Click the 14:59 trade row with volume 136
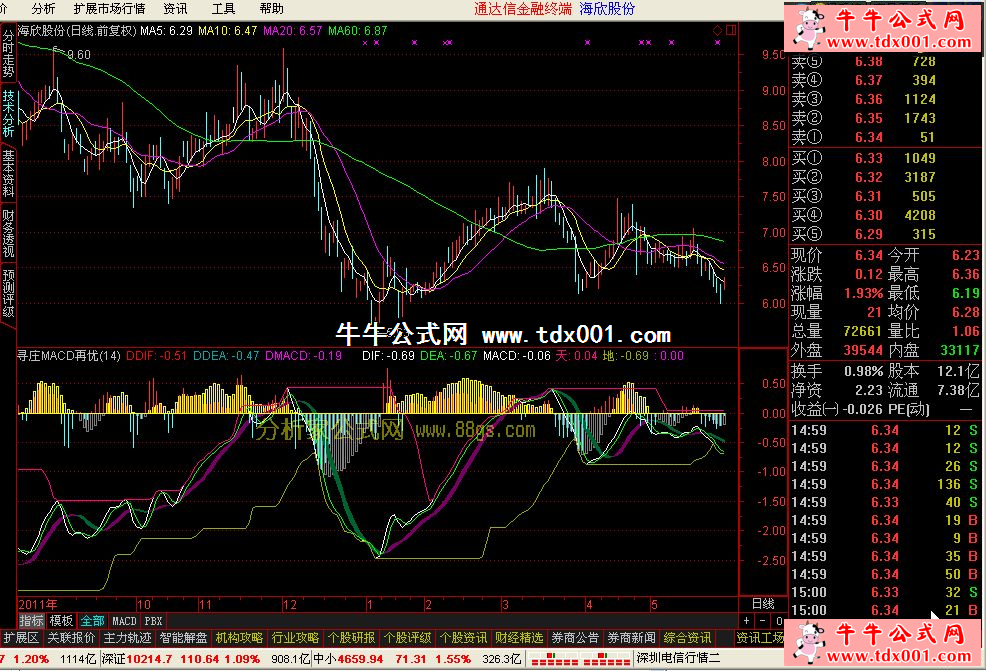The image size is (986, 671). coord(885,484)
